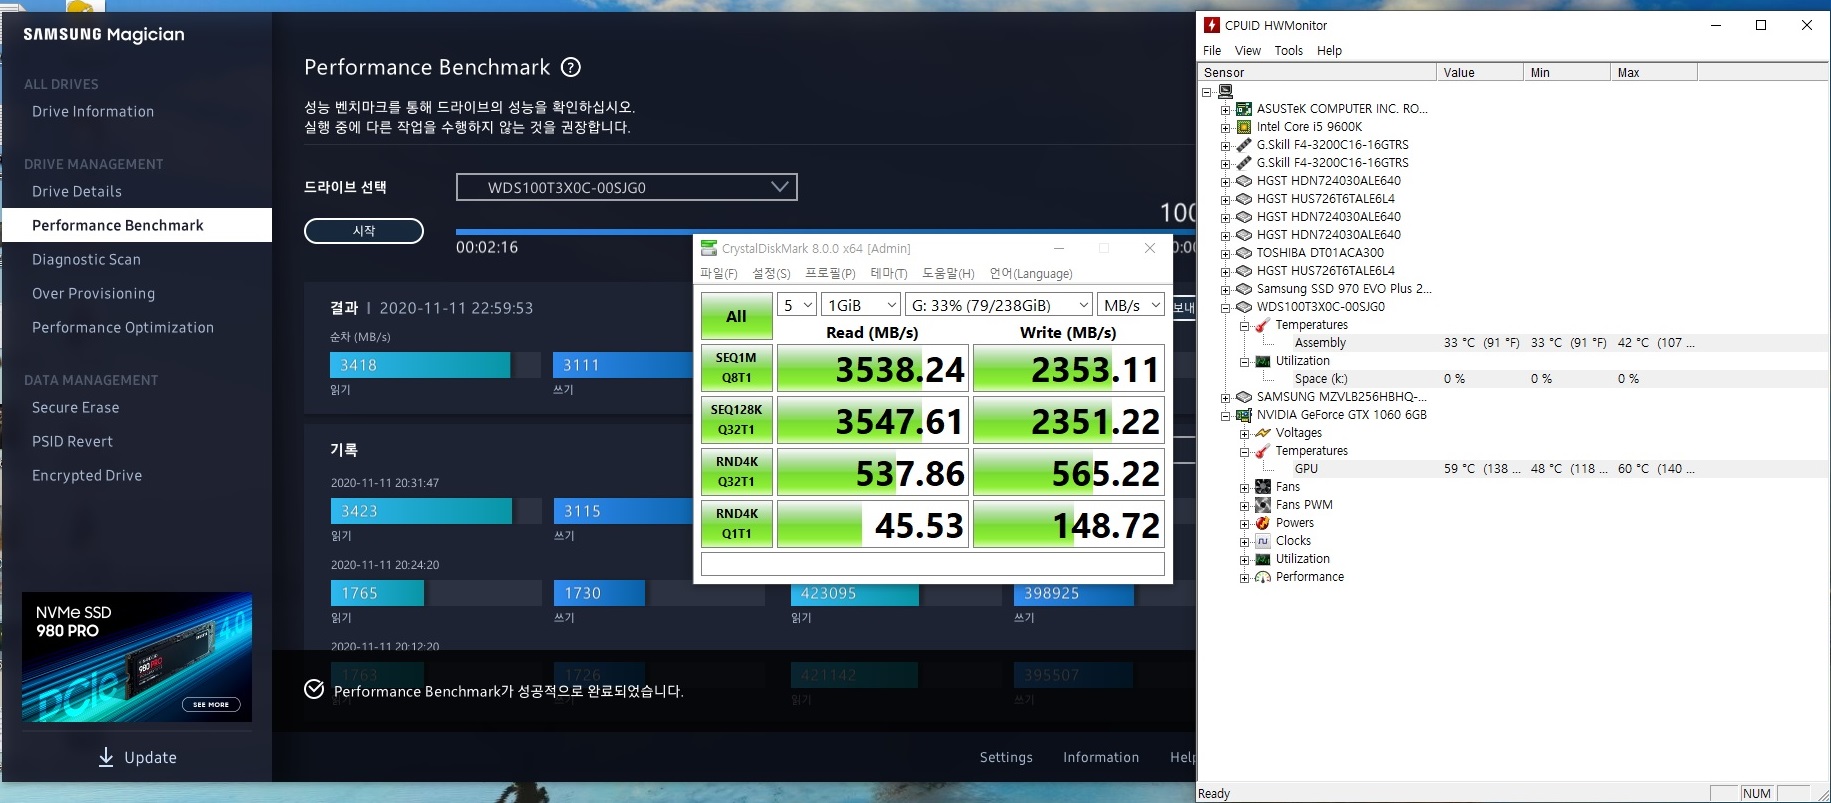
Task: Expand the Fans PWM tree node
Action: [x=1245, y=506]
